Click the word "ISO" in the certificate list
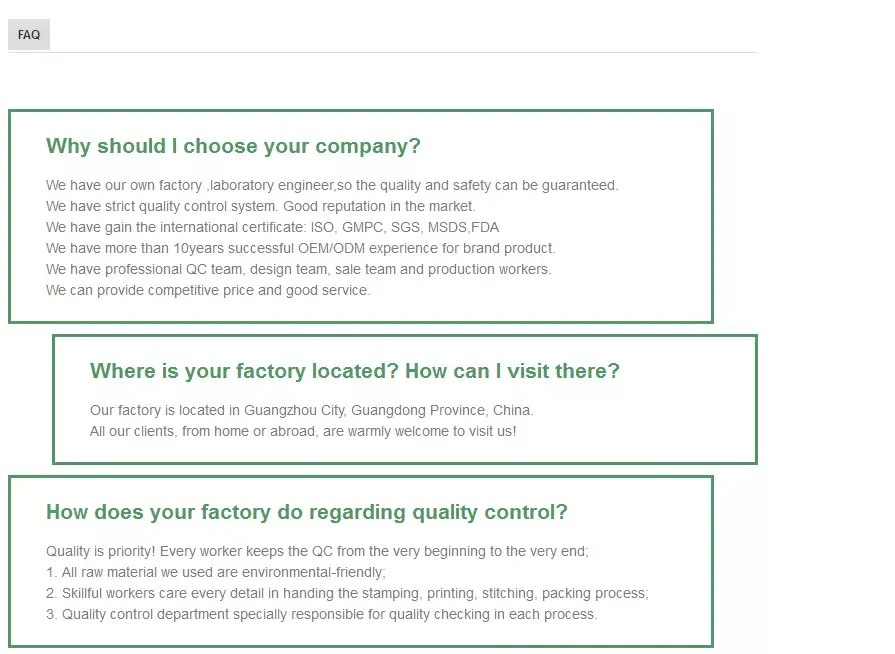 (324, 227)
